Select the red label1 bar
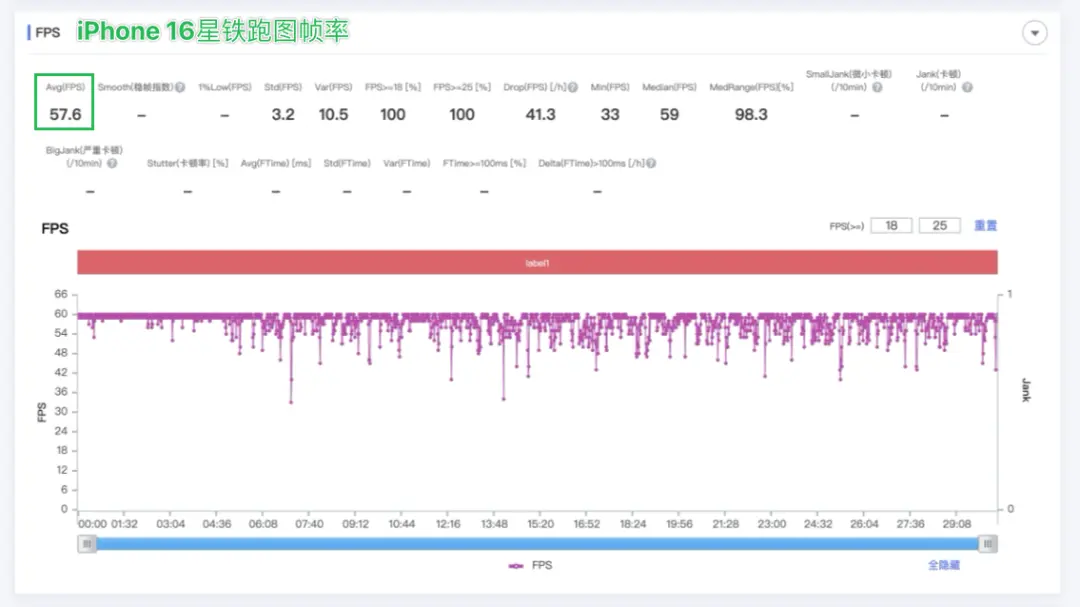Viewport: 1080px width, 607px height. pyautogui.click(x=537, y=263)
